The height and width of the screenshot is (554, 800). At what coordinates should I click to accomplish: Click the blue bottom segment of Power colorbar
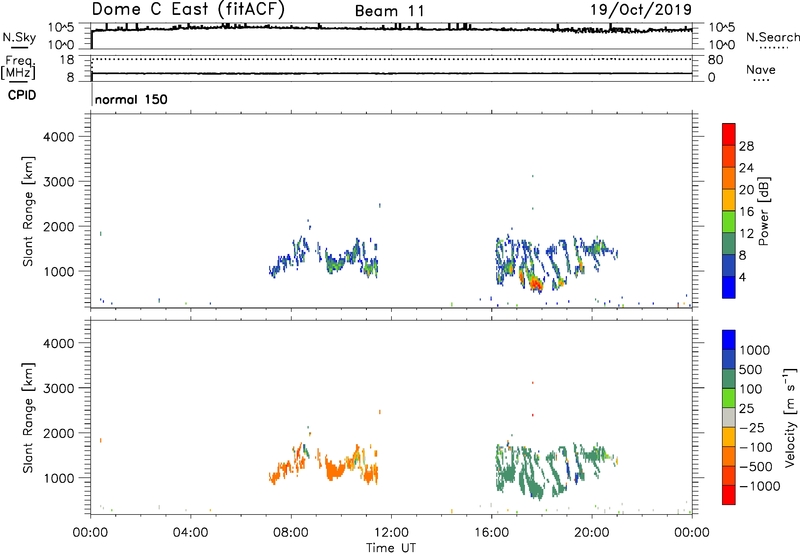(x=729, y=287)
